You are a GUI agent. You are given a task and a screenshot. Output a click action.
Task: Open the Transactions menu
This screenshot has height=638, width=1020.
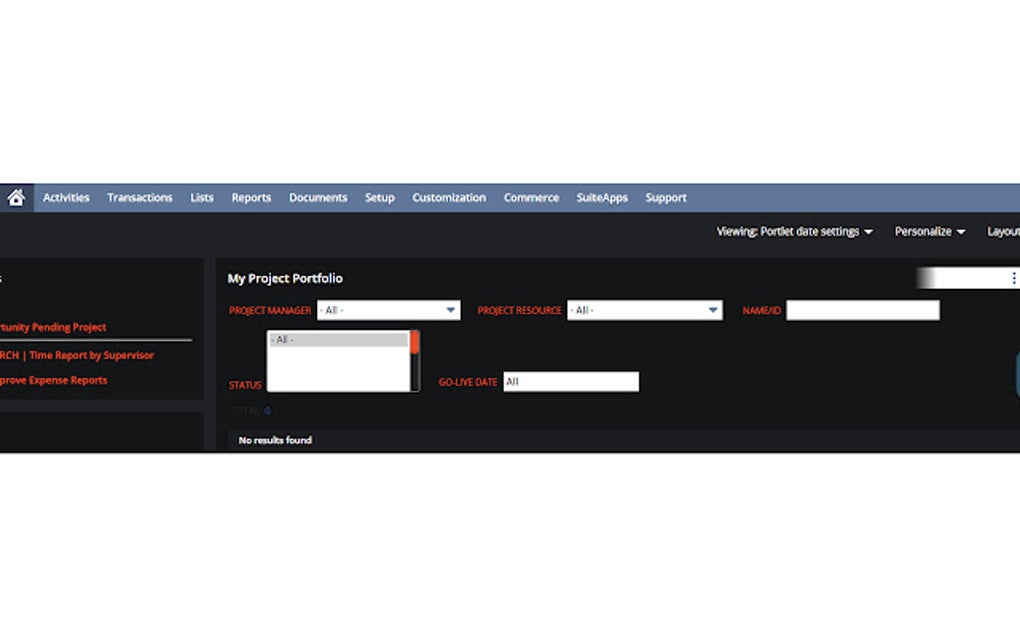point(139,197)
